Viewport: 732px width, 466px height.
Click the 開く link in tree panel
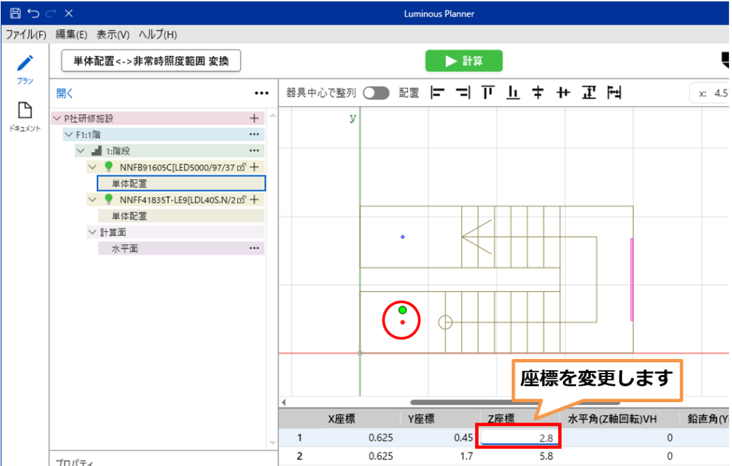coord(65,93)
